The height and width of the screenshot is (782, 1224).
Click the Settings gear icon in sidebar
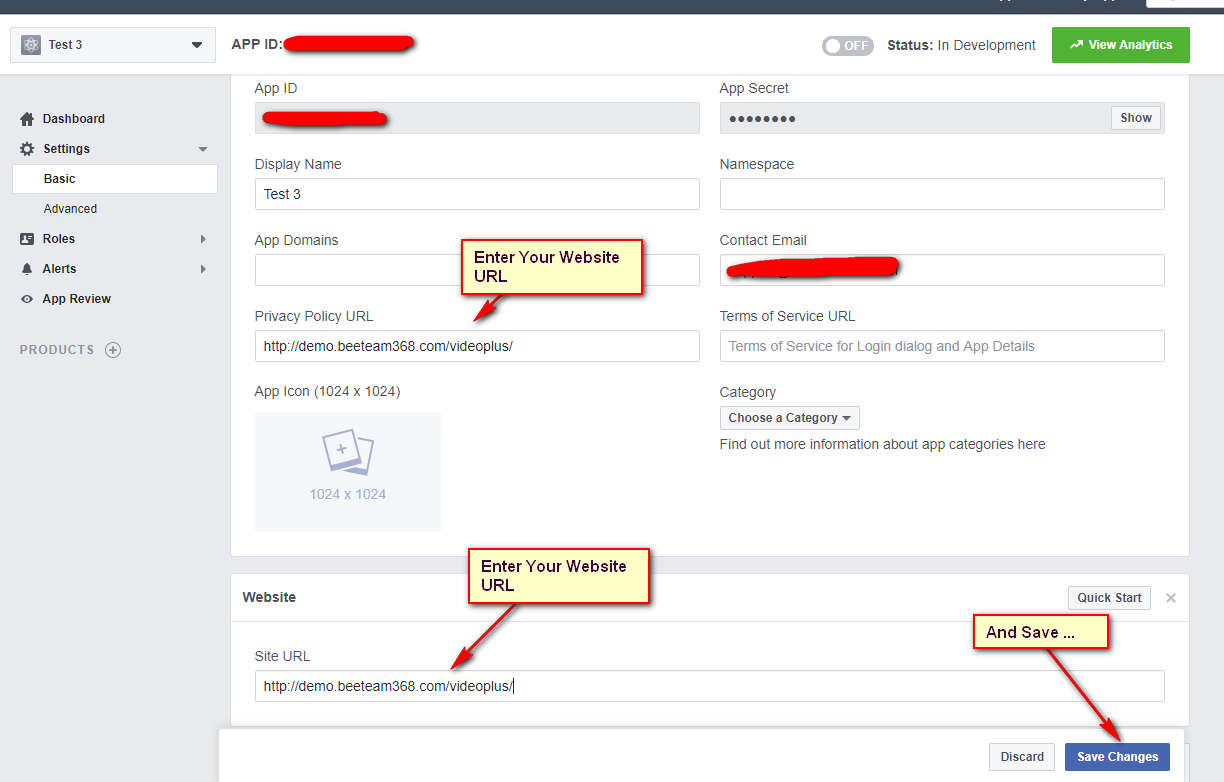(x=27, y=149)
